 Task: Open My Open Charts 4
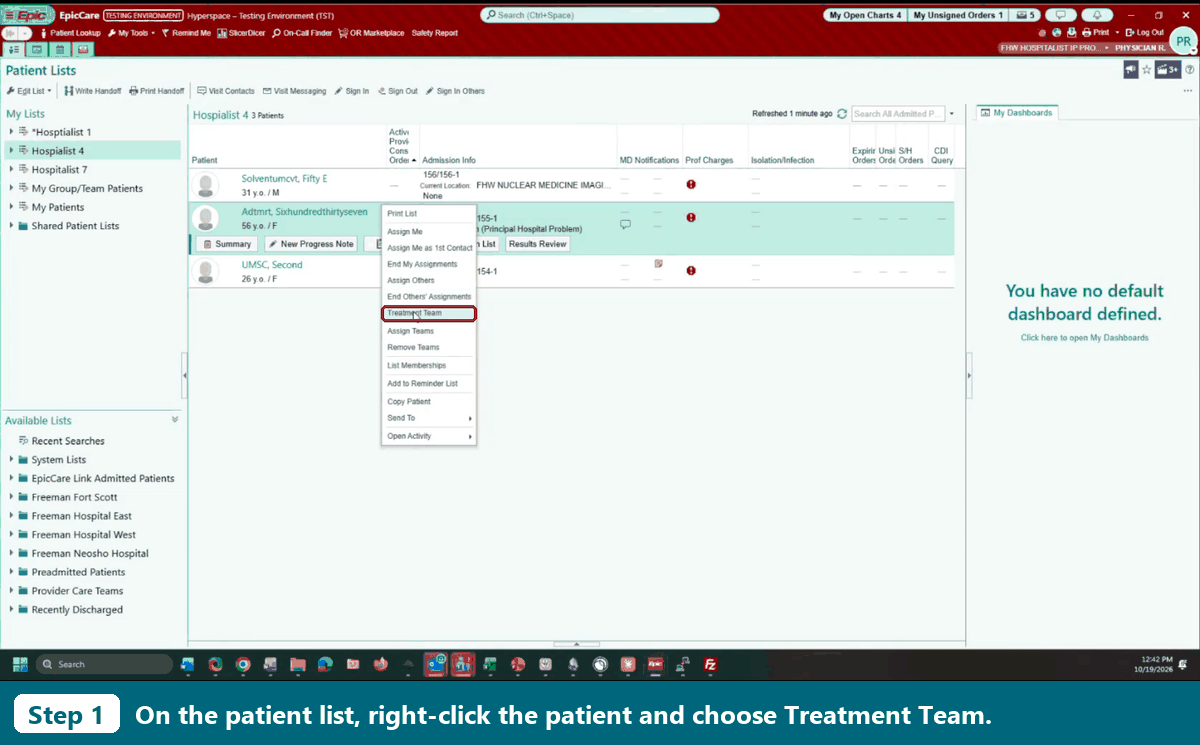[x=865, y=15]
